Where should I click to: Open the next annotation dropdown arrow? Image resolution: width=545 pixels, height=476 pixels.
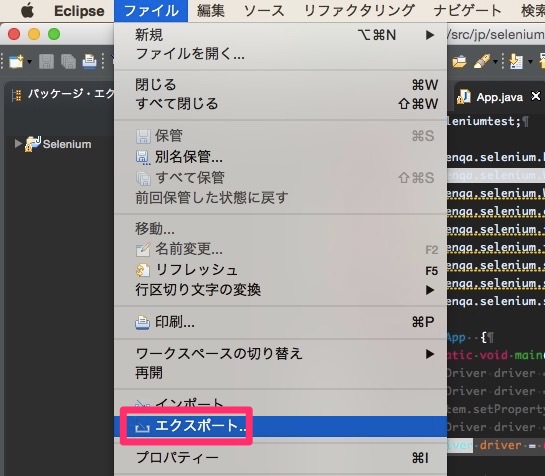[x=530, y=62]
